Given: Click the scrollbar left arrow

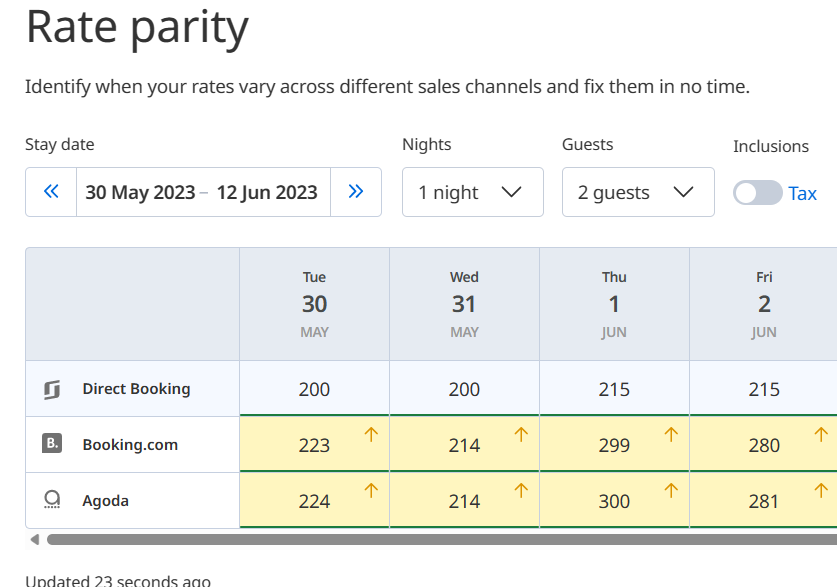Looking at the screenshot, I should 35,540.
